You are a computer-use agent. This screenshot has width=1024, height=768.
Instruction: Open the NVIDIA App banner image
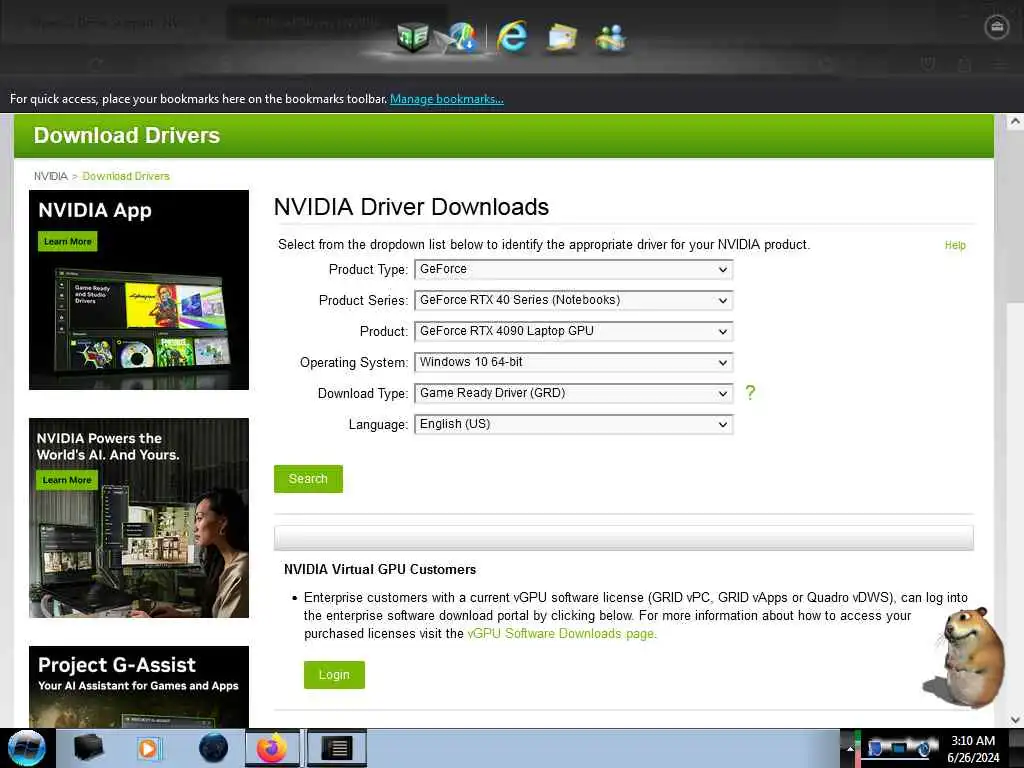tap(139, 290)
